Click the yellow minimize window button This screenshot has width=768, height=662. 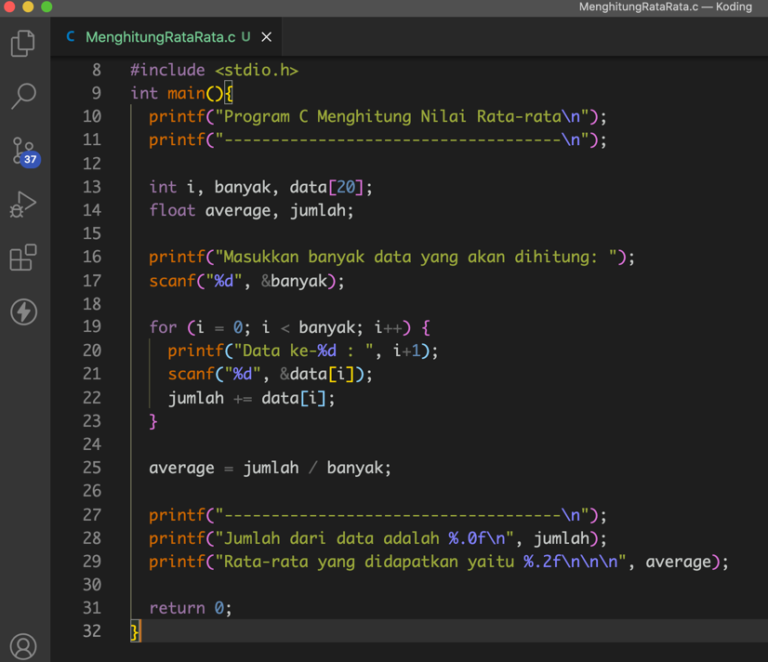[x=27, y=7]
